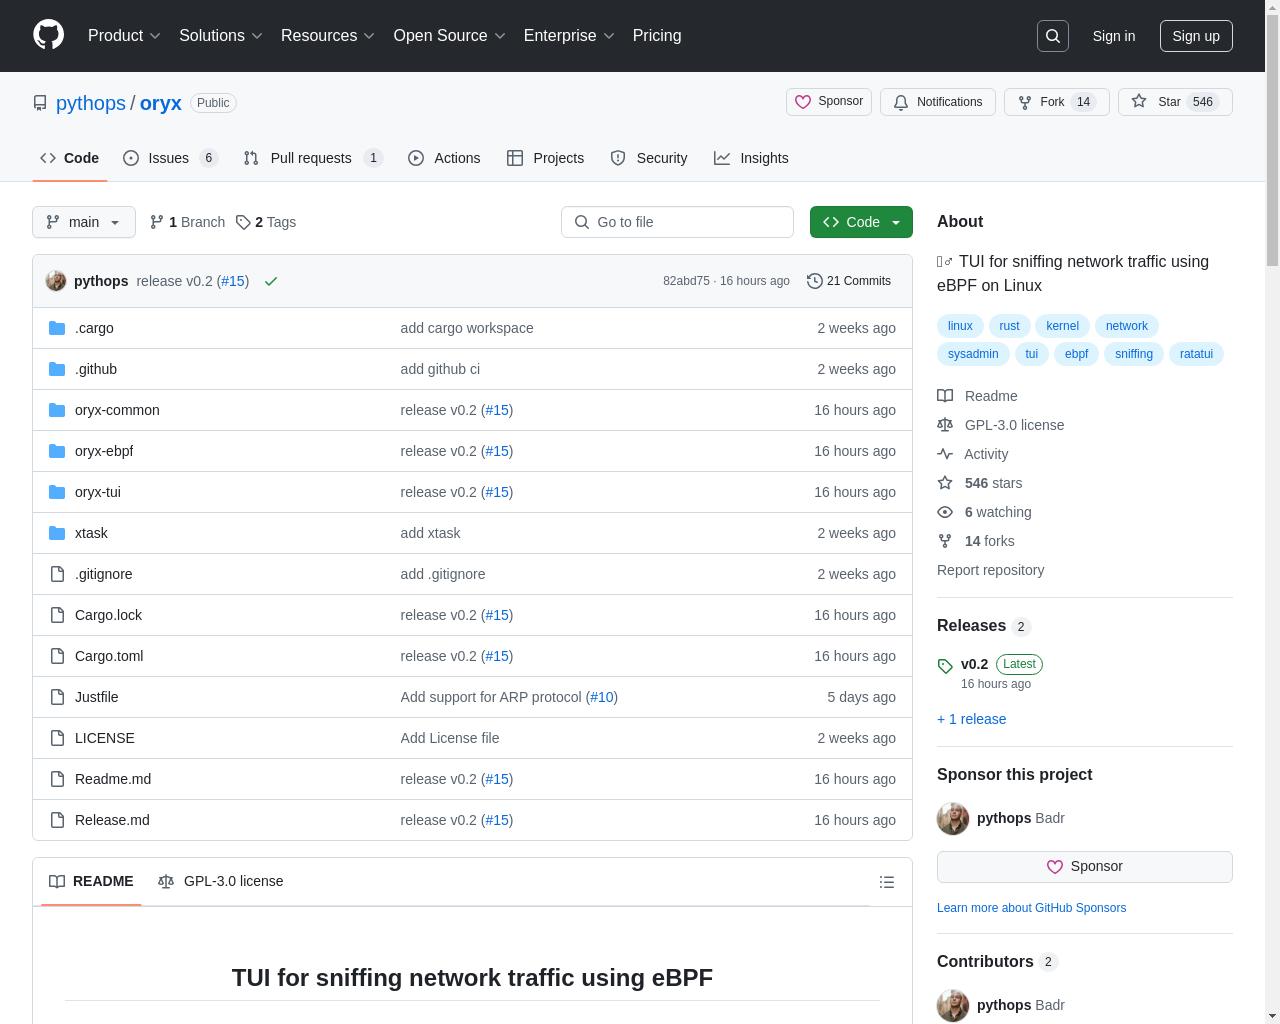This screenshot has width=1280, height=1024.
Task: Click the green commit status checkmark
Action: pos(271,282)
